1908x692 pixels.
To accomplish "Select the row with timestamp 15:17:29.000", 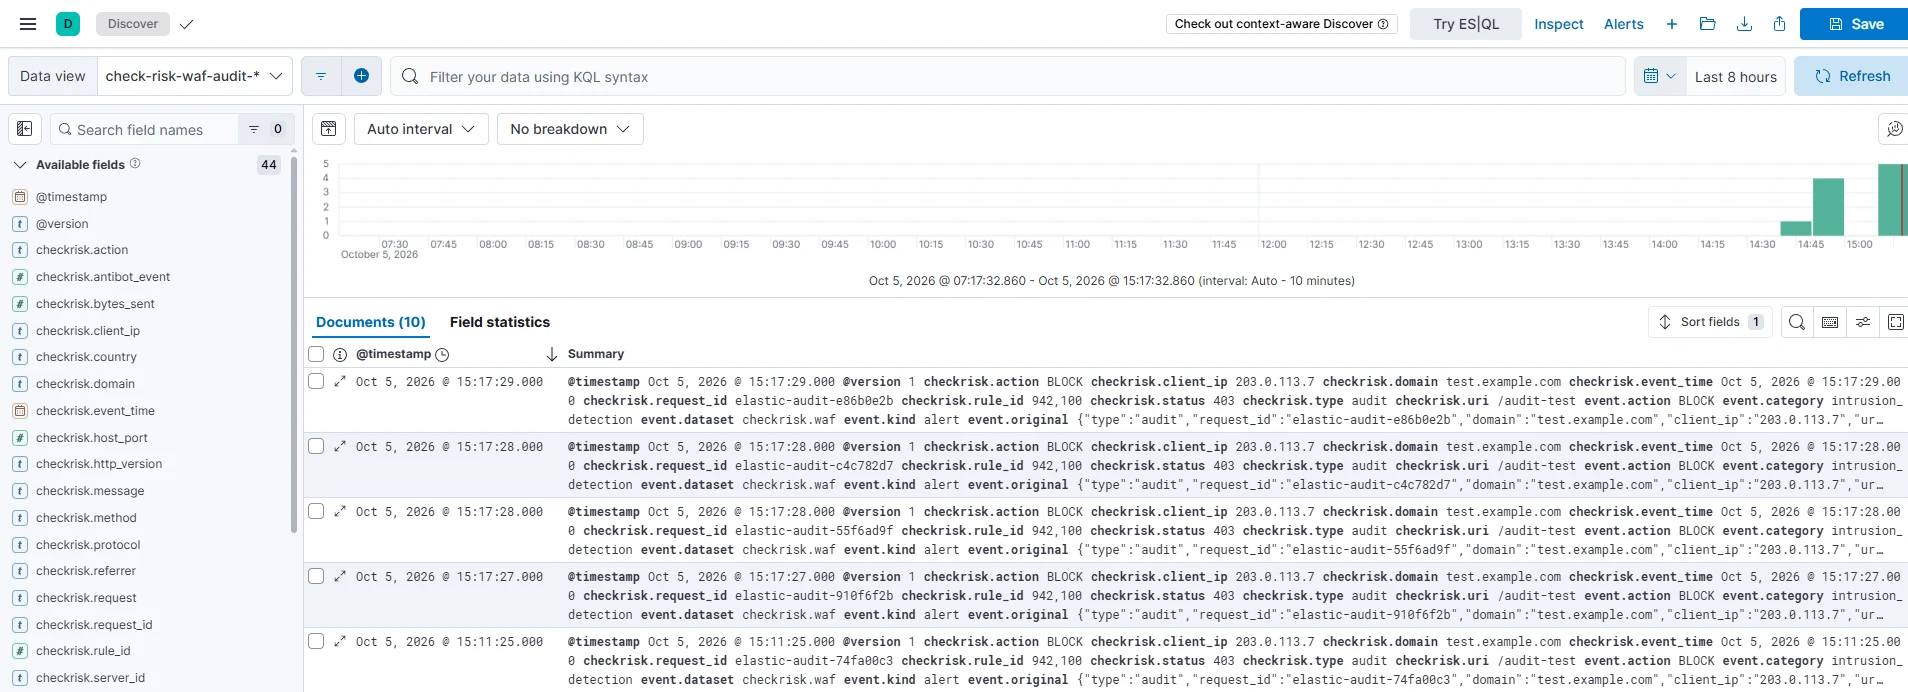I will (316, 381).
